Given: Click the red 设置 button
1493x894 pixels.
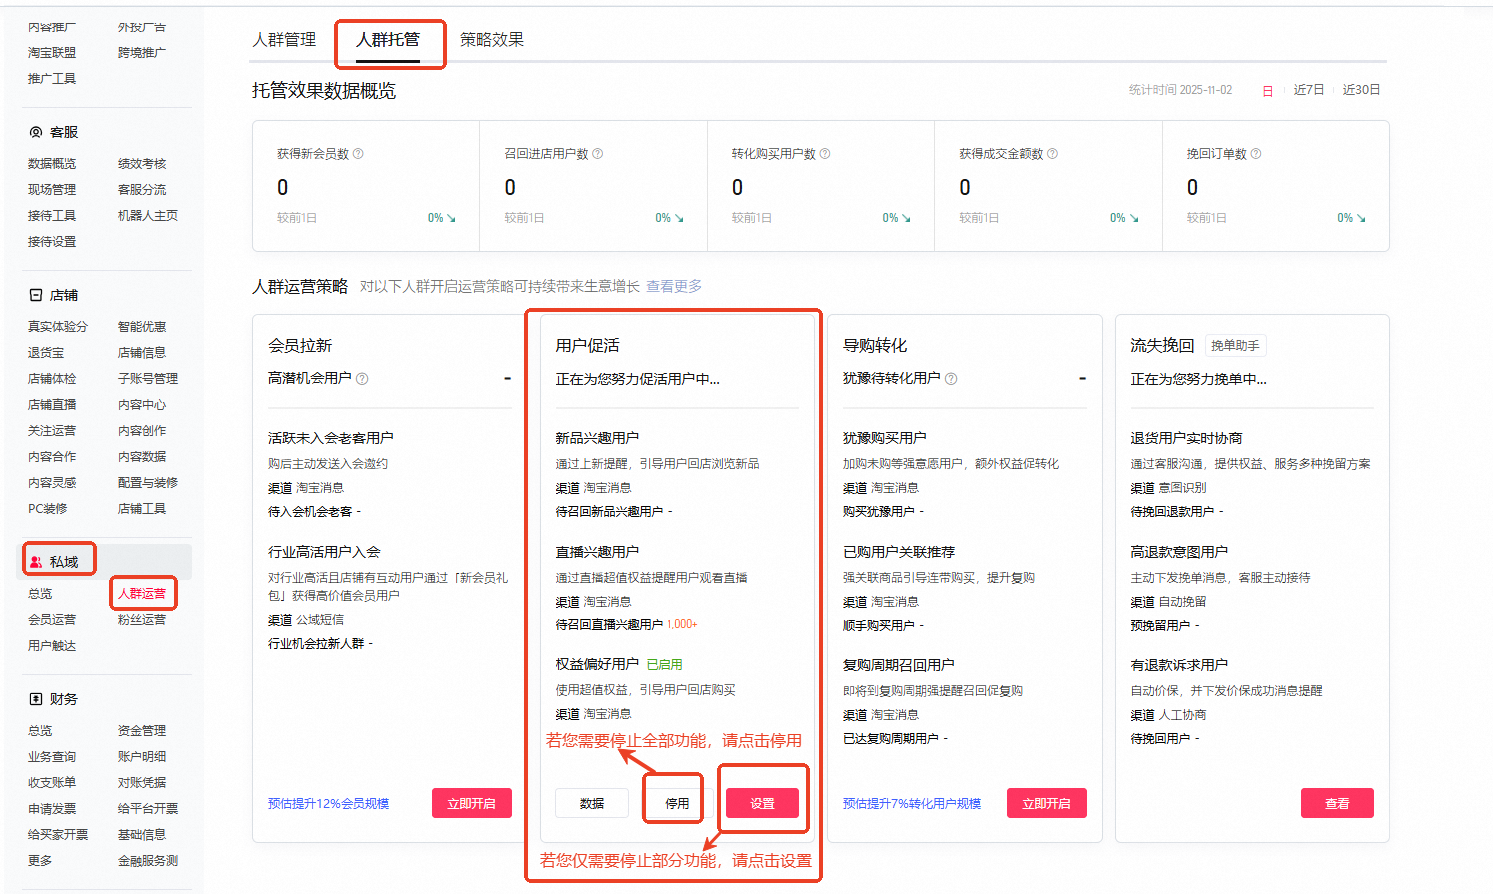Looking at the screenshot, I should tap(762, 803).
